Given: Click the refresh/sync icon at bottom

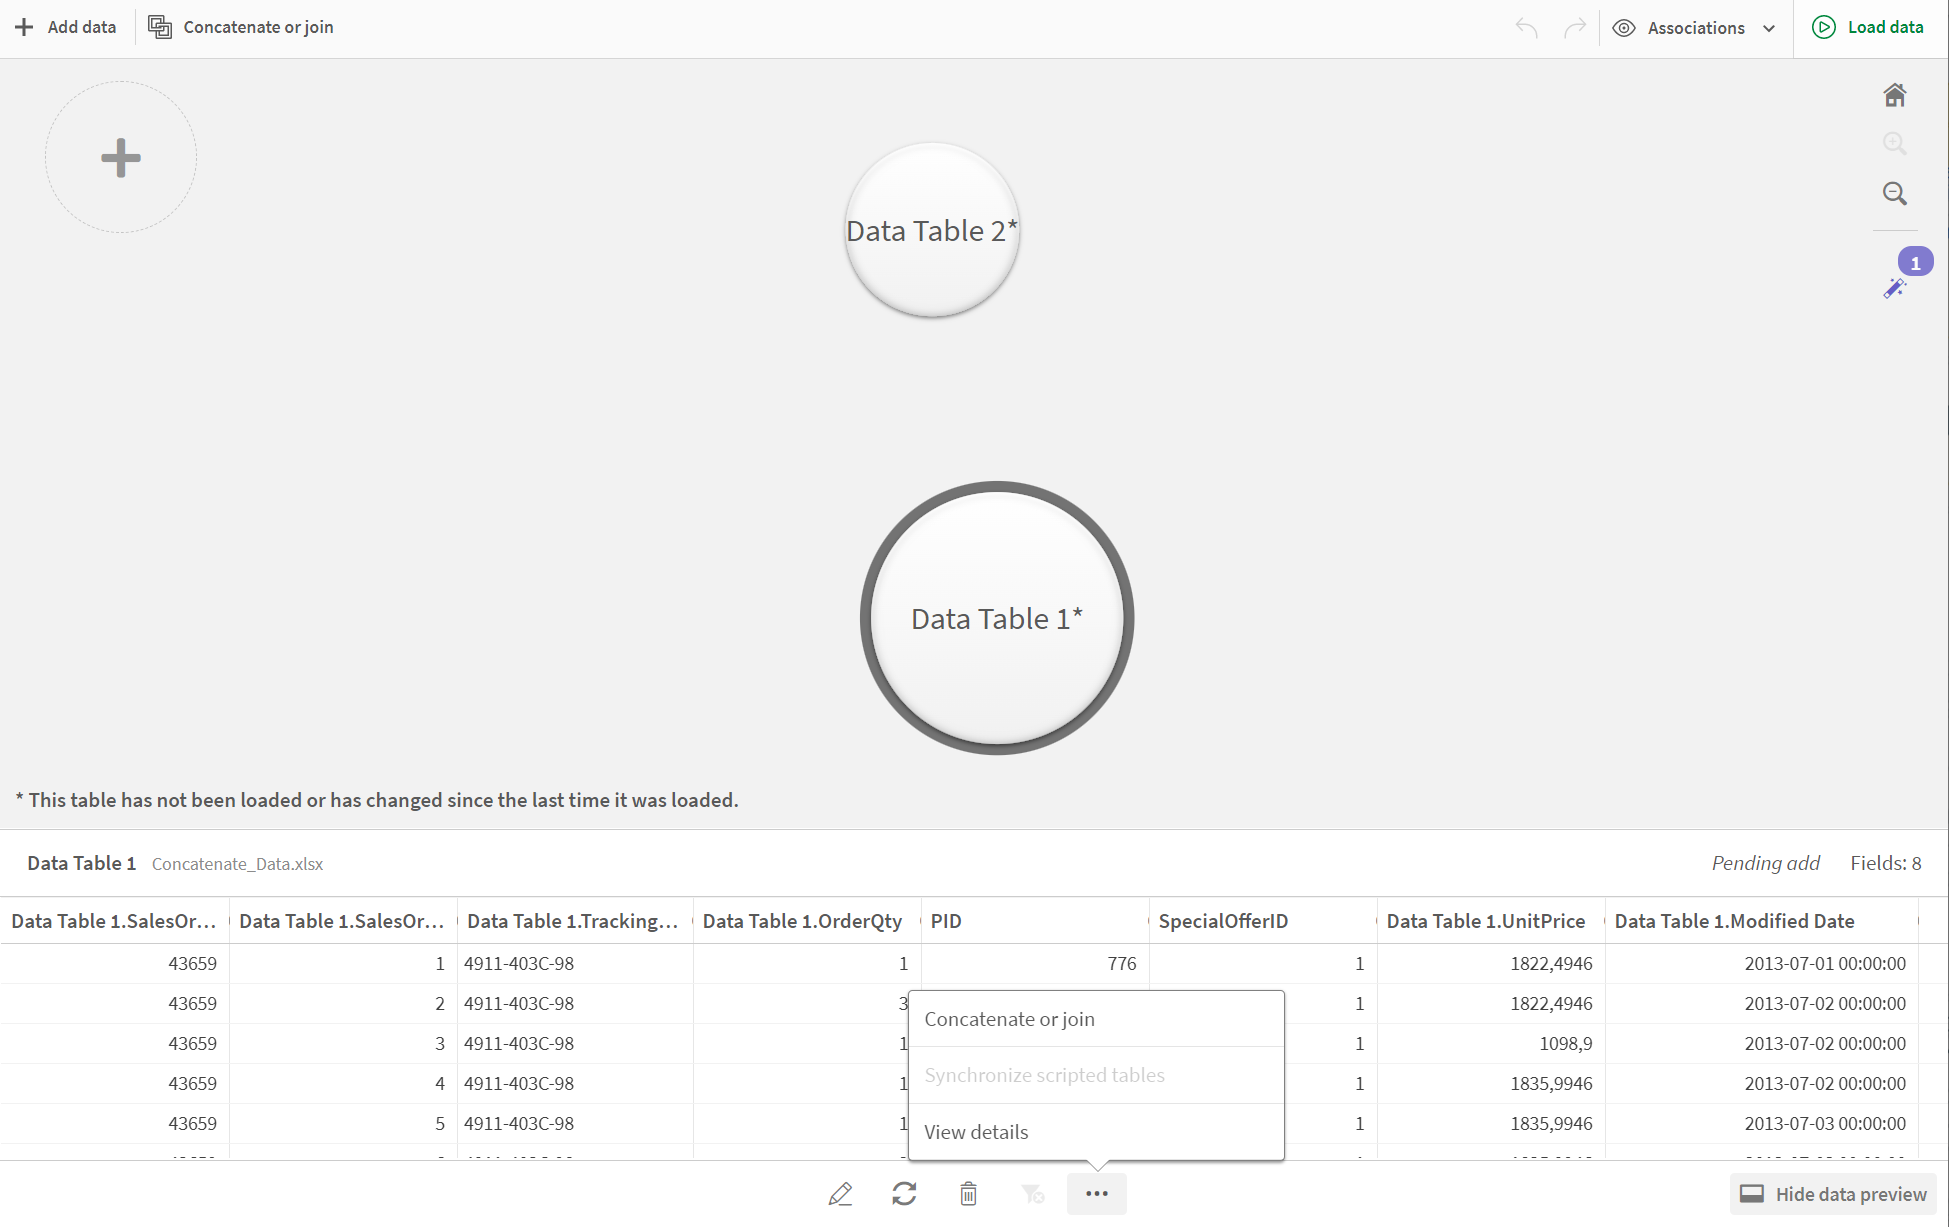Looking at the screenshot, I should pos(905,1193).
